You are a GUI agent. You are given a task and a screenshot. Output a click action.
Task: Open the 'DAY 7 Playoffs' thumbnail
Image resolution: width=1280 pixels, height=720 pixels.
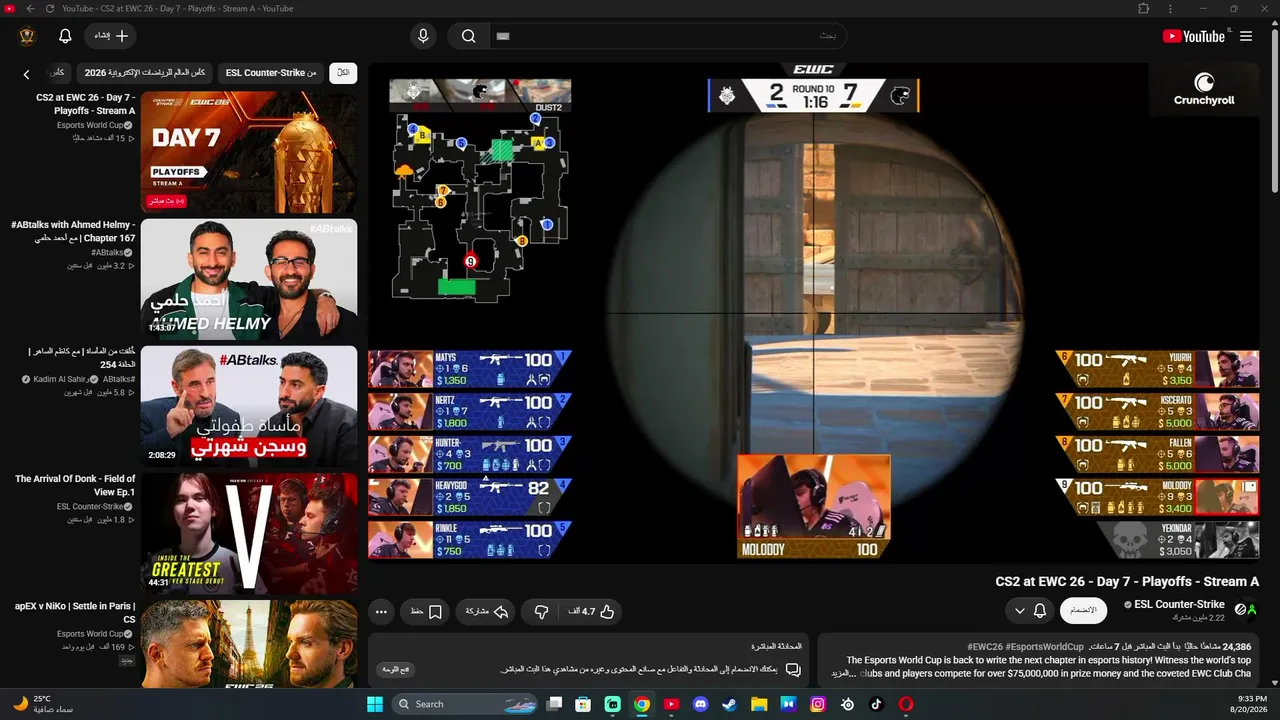coord(249,153)
